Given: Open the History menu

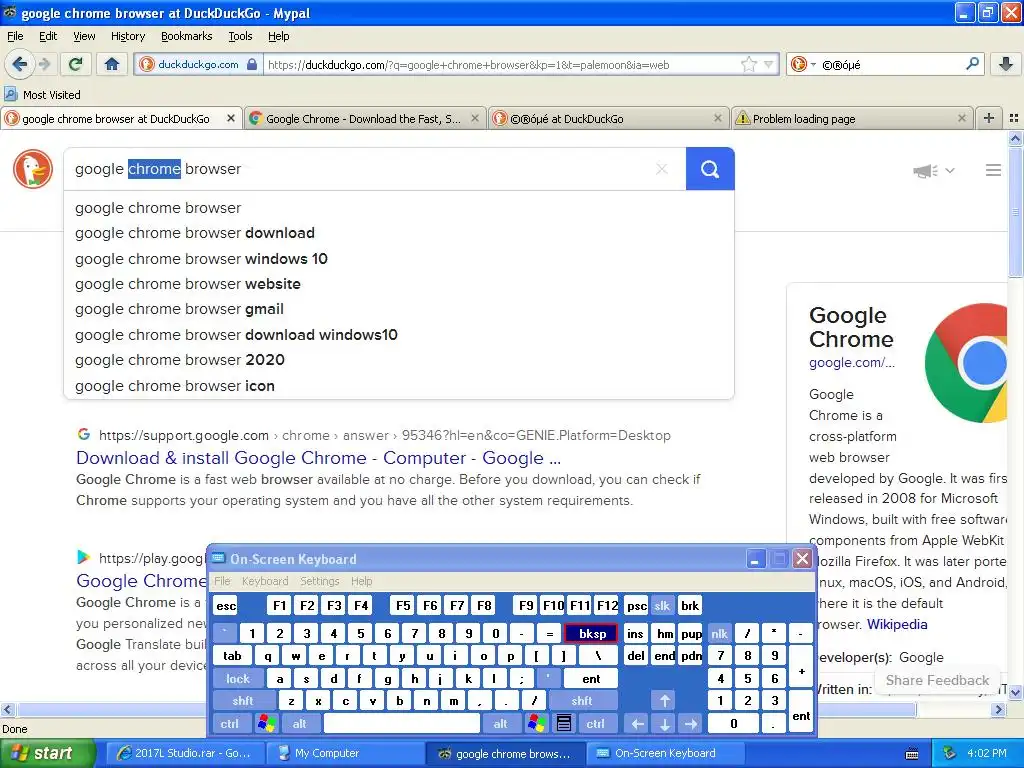Looking at the screenshot, I should tap(127, 36).
